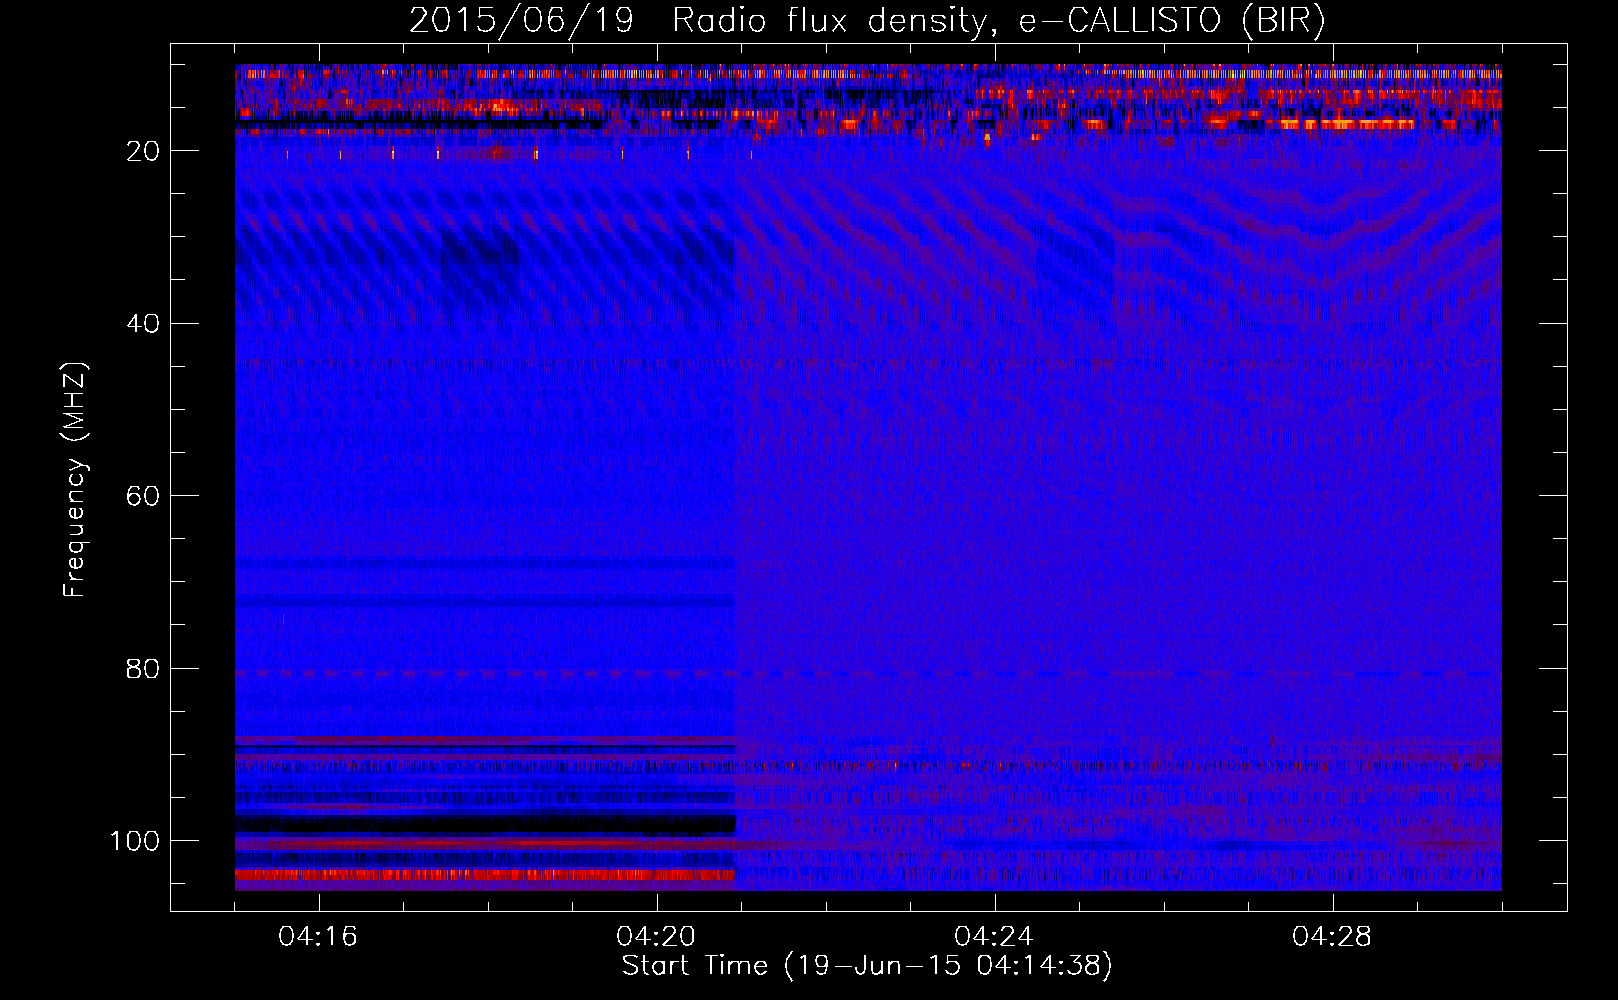
Task: Click the '04:24' time tick label
Action: (x=994, y=937)
